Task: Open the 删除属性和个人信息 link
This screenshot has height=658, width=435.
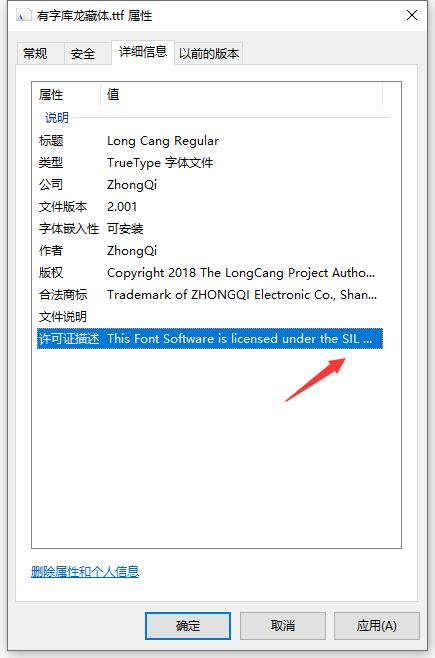Action: pos(85,572)
